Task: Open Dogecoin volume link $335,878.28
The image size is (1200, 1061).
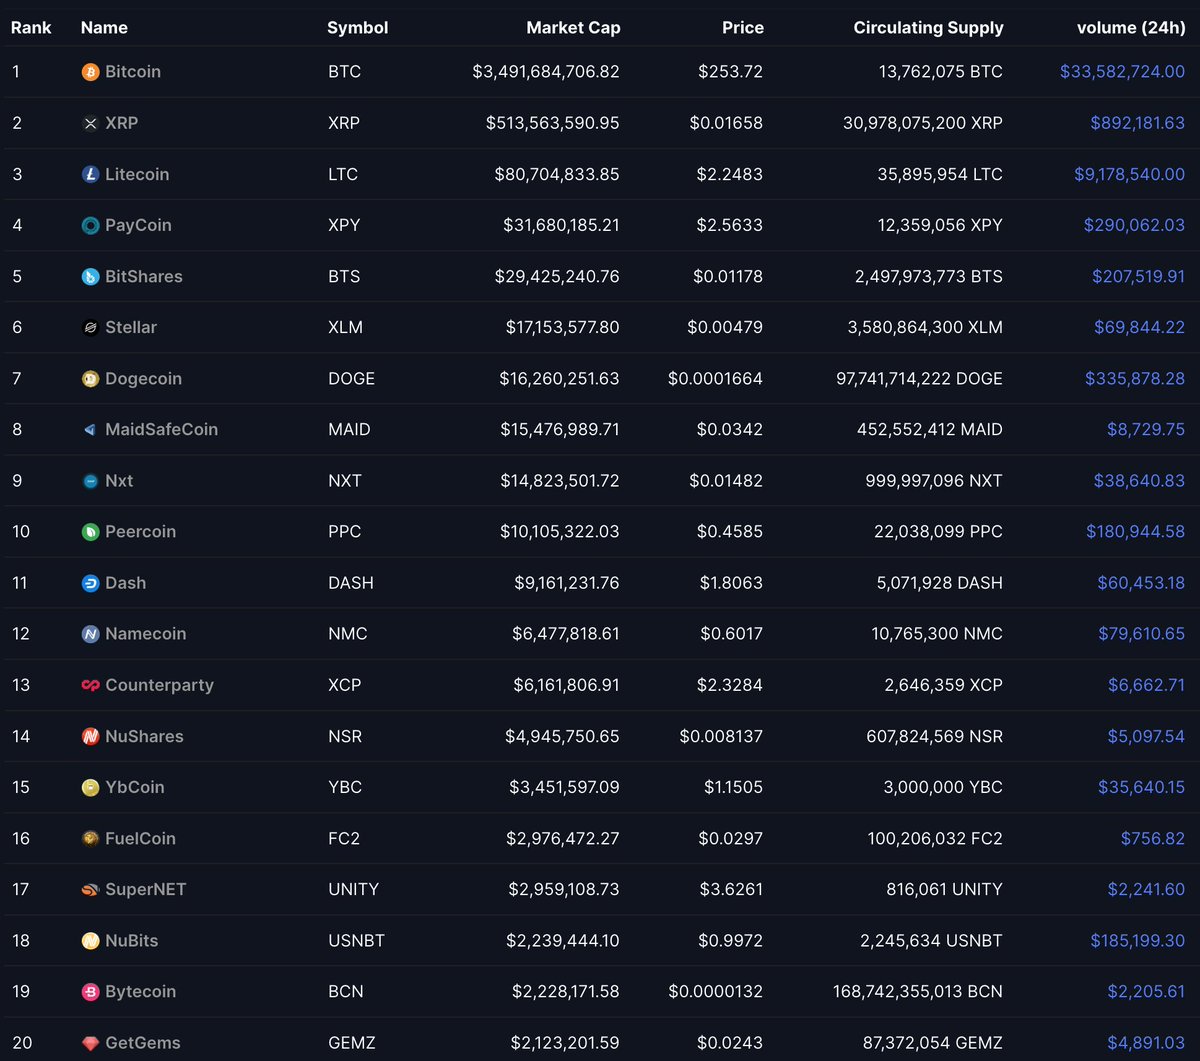Action: click(1135, 378)
